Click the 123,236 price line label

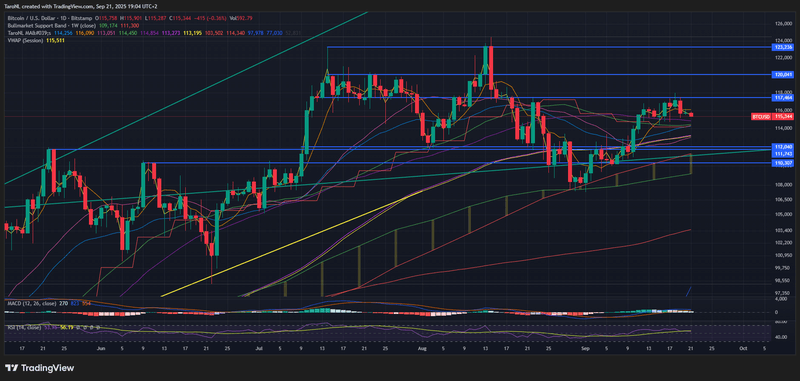[x=783, y=47]
